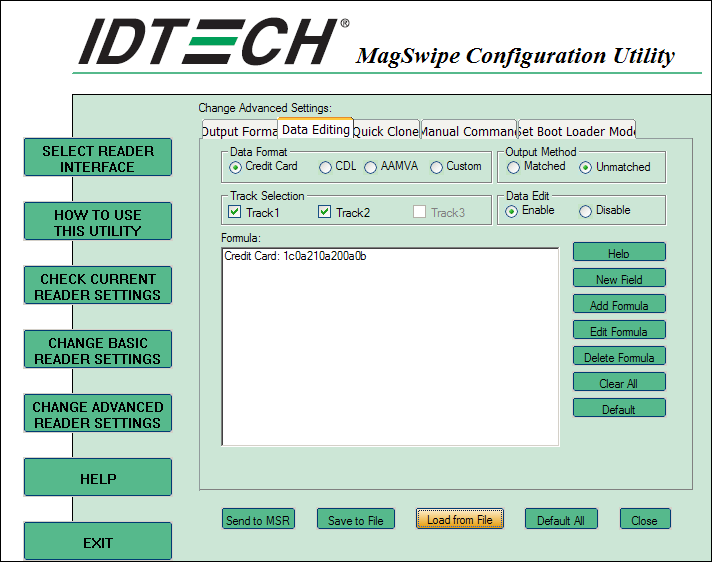This screenshot has height=562, width=712.
Task: Click the formula panel Help button
Action: (x=619, y=252)
